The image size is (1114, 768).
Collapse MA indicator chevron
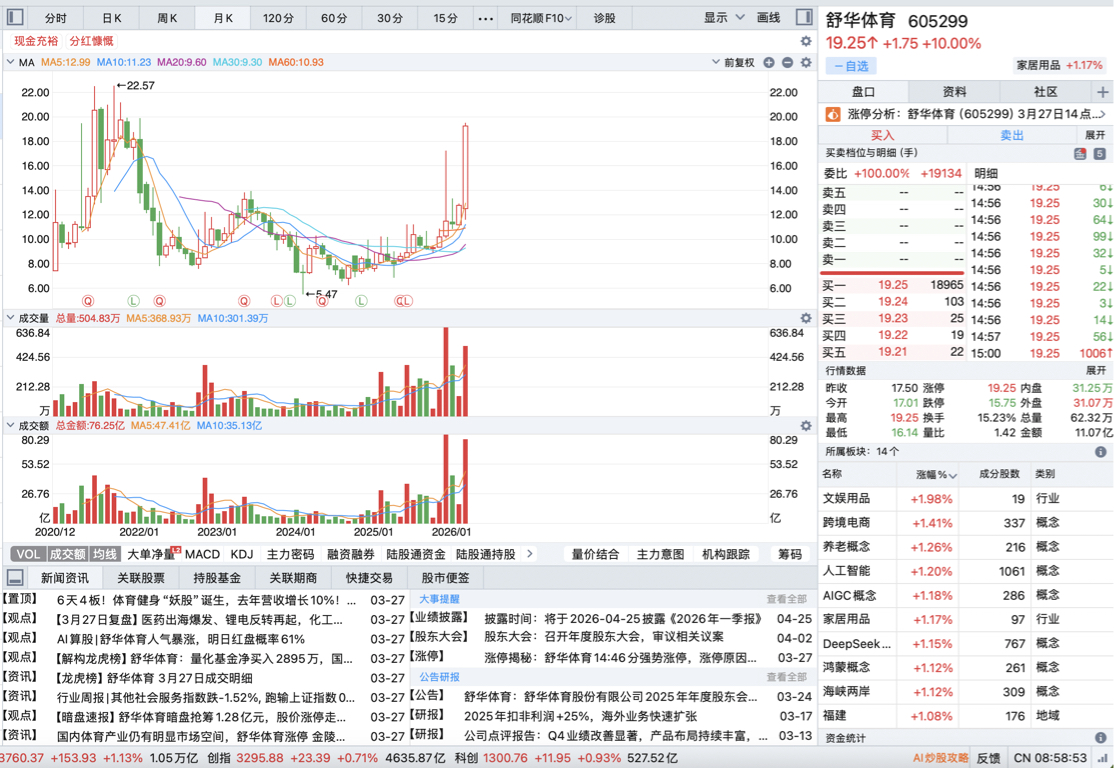[11, 63]
